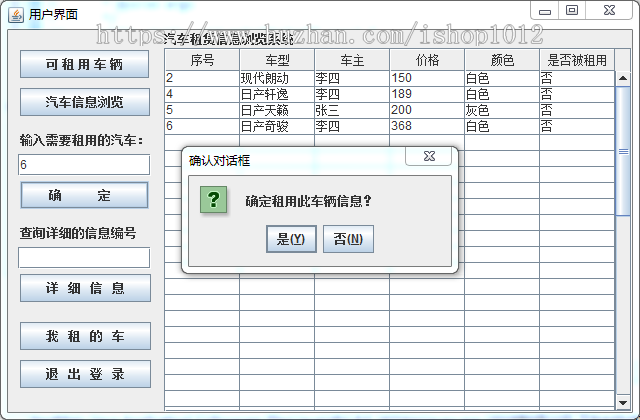Click the 可租用车辆 button
640x420 pixels.
tap(84, 64)
